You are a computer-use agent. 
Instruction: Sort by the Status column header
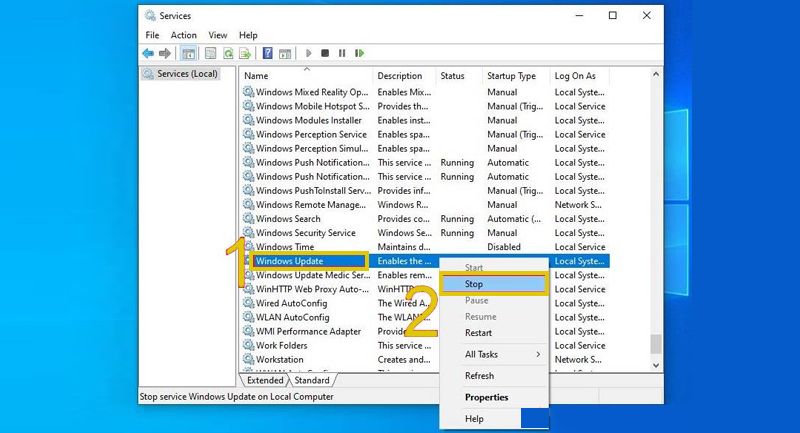coord(459,75)
